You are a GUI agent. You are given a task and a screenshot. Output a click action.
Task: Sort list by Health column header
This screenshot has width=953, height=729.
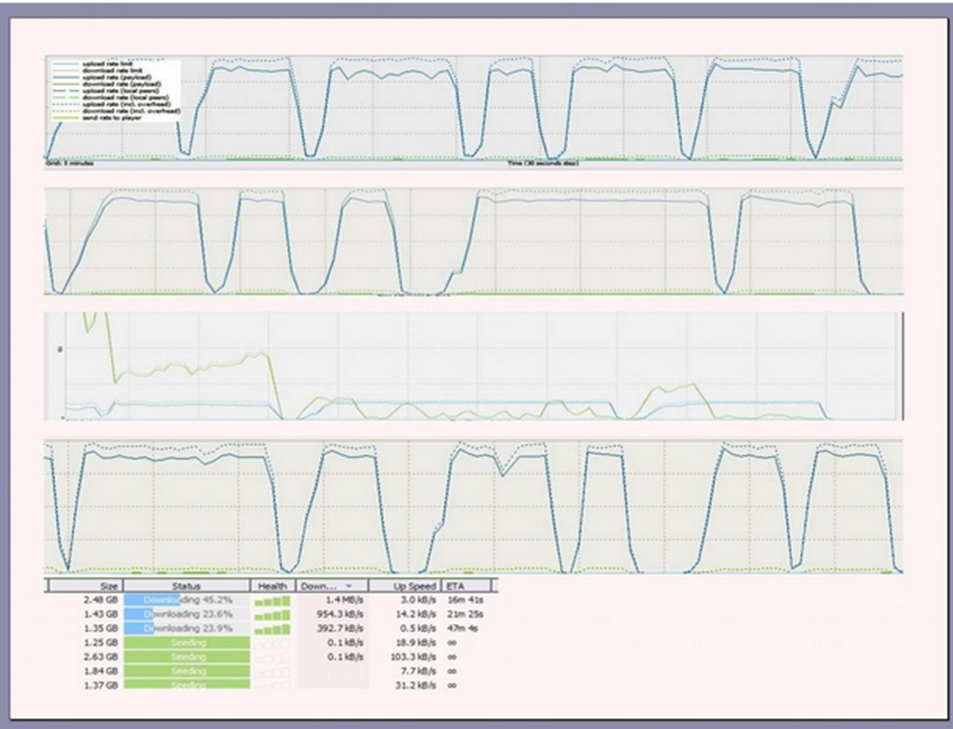point(272,586)
